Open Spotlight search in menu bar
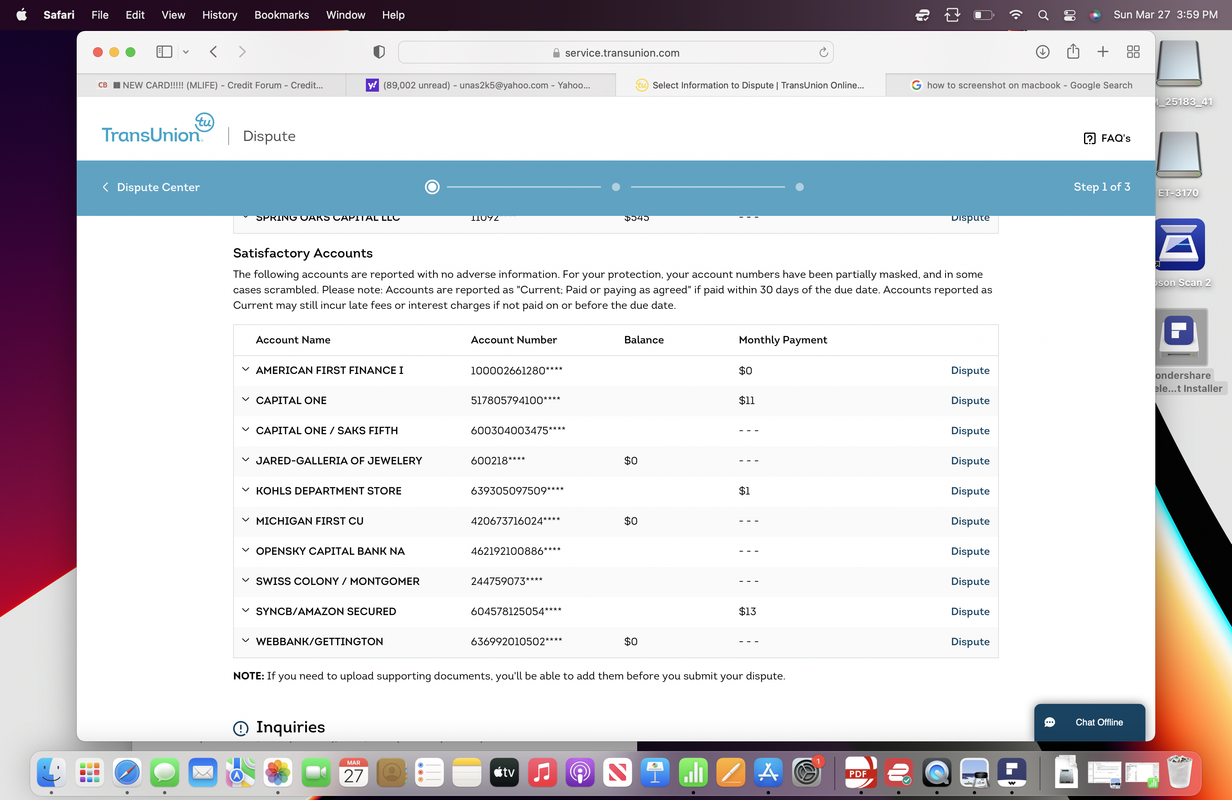This screenshot has height=800, width=1232. pos(1044,15)
